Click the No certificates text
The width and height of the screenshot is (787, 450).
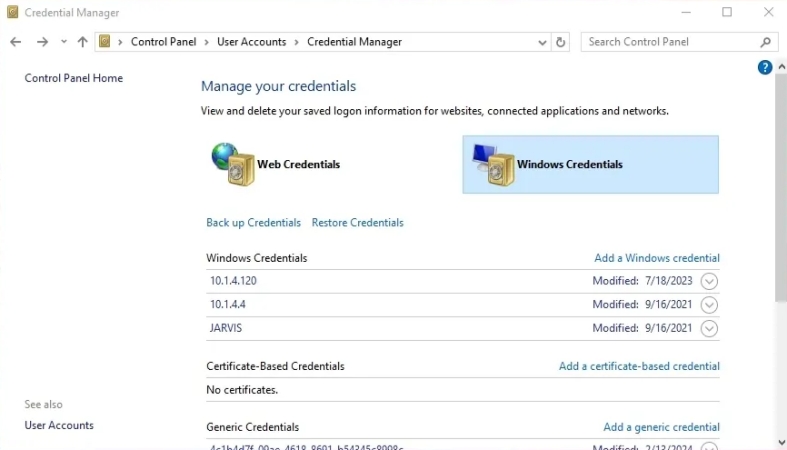[242, 390]
